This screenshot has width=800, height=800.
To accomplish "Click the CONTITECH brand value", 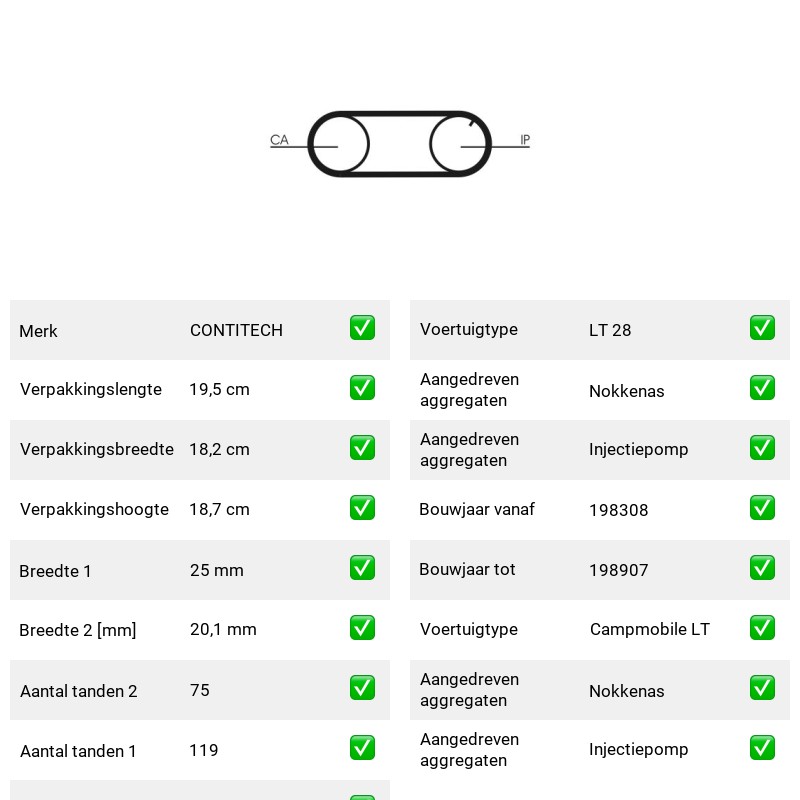I will [236, 330].
